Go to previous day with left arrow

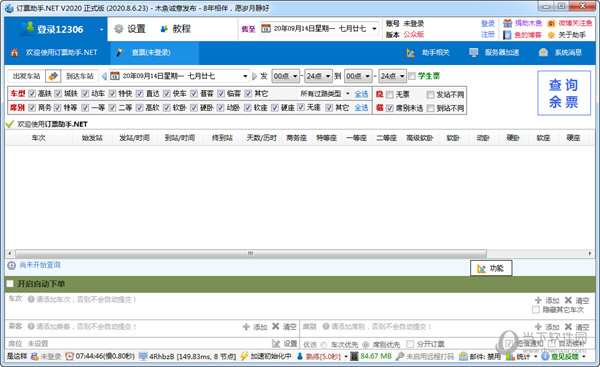point(104,76)
